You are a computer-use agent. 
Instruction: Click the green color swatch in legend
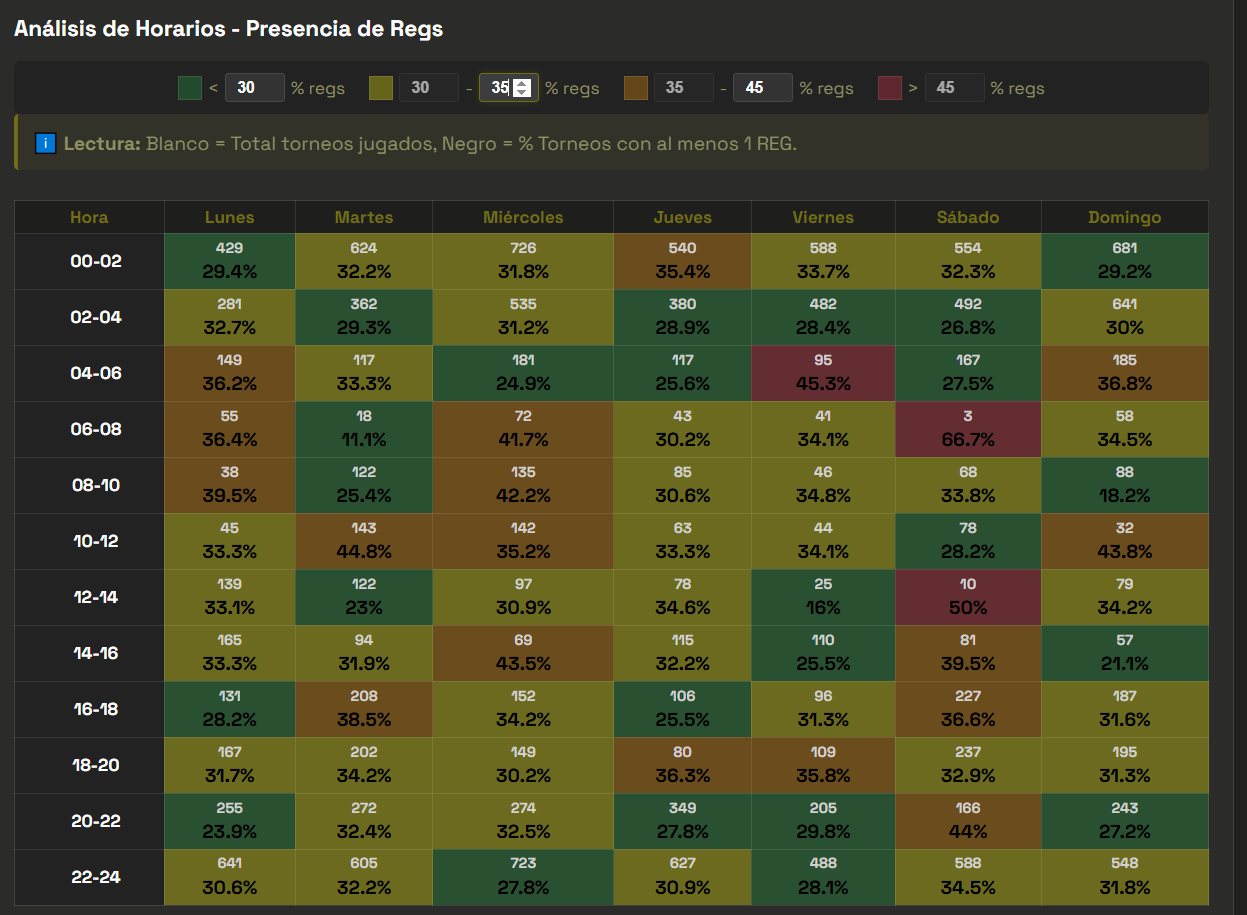(190, 88)
